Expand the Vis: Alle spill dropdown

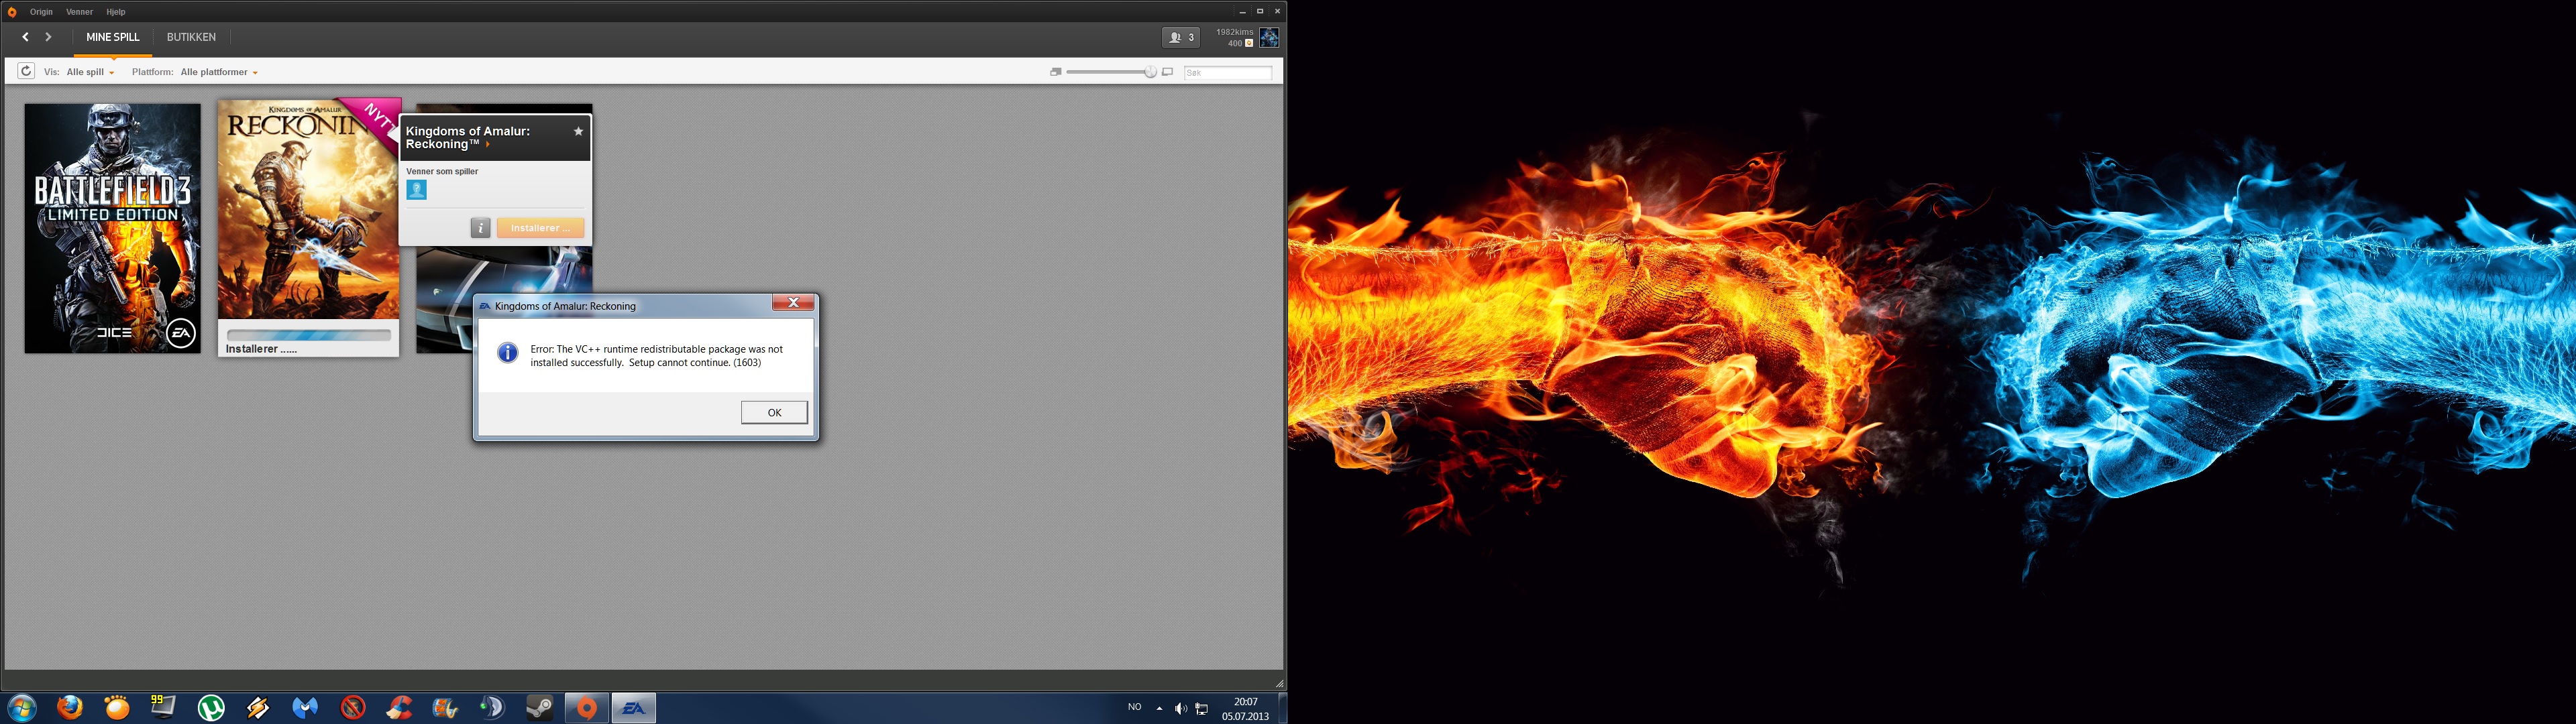click(x=91, y=72)
